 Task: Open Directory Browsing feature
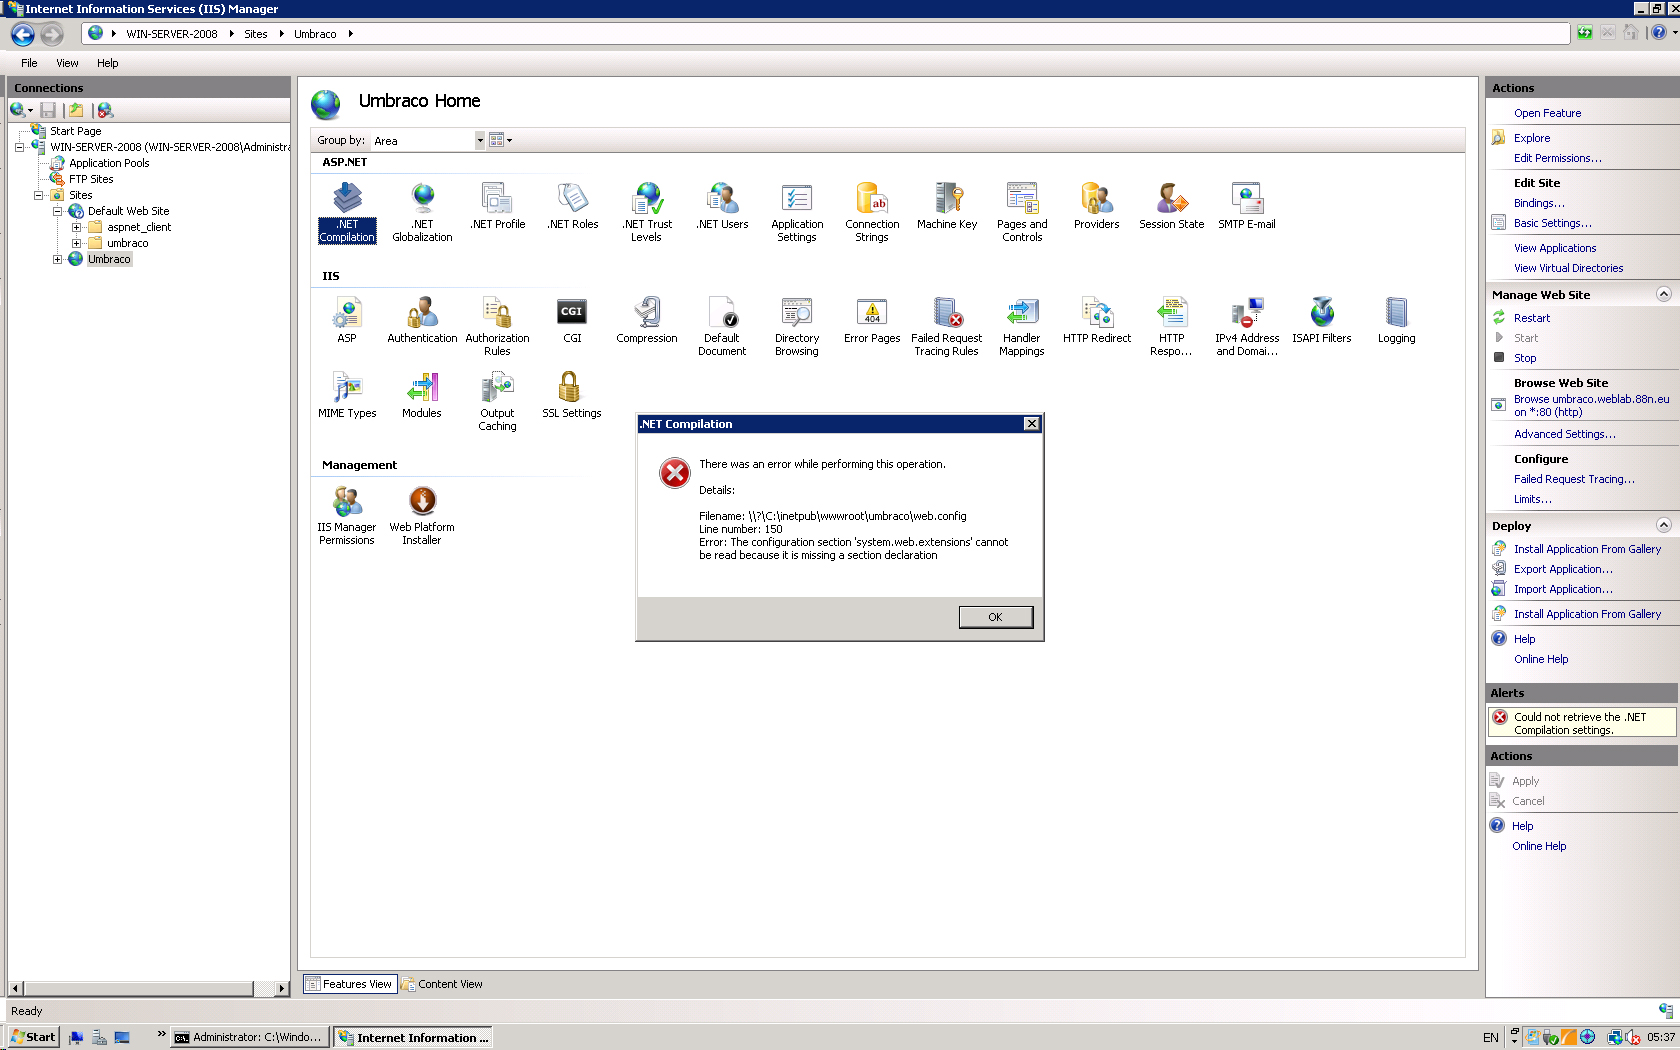pos(797,326)
